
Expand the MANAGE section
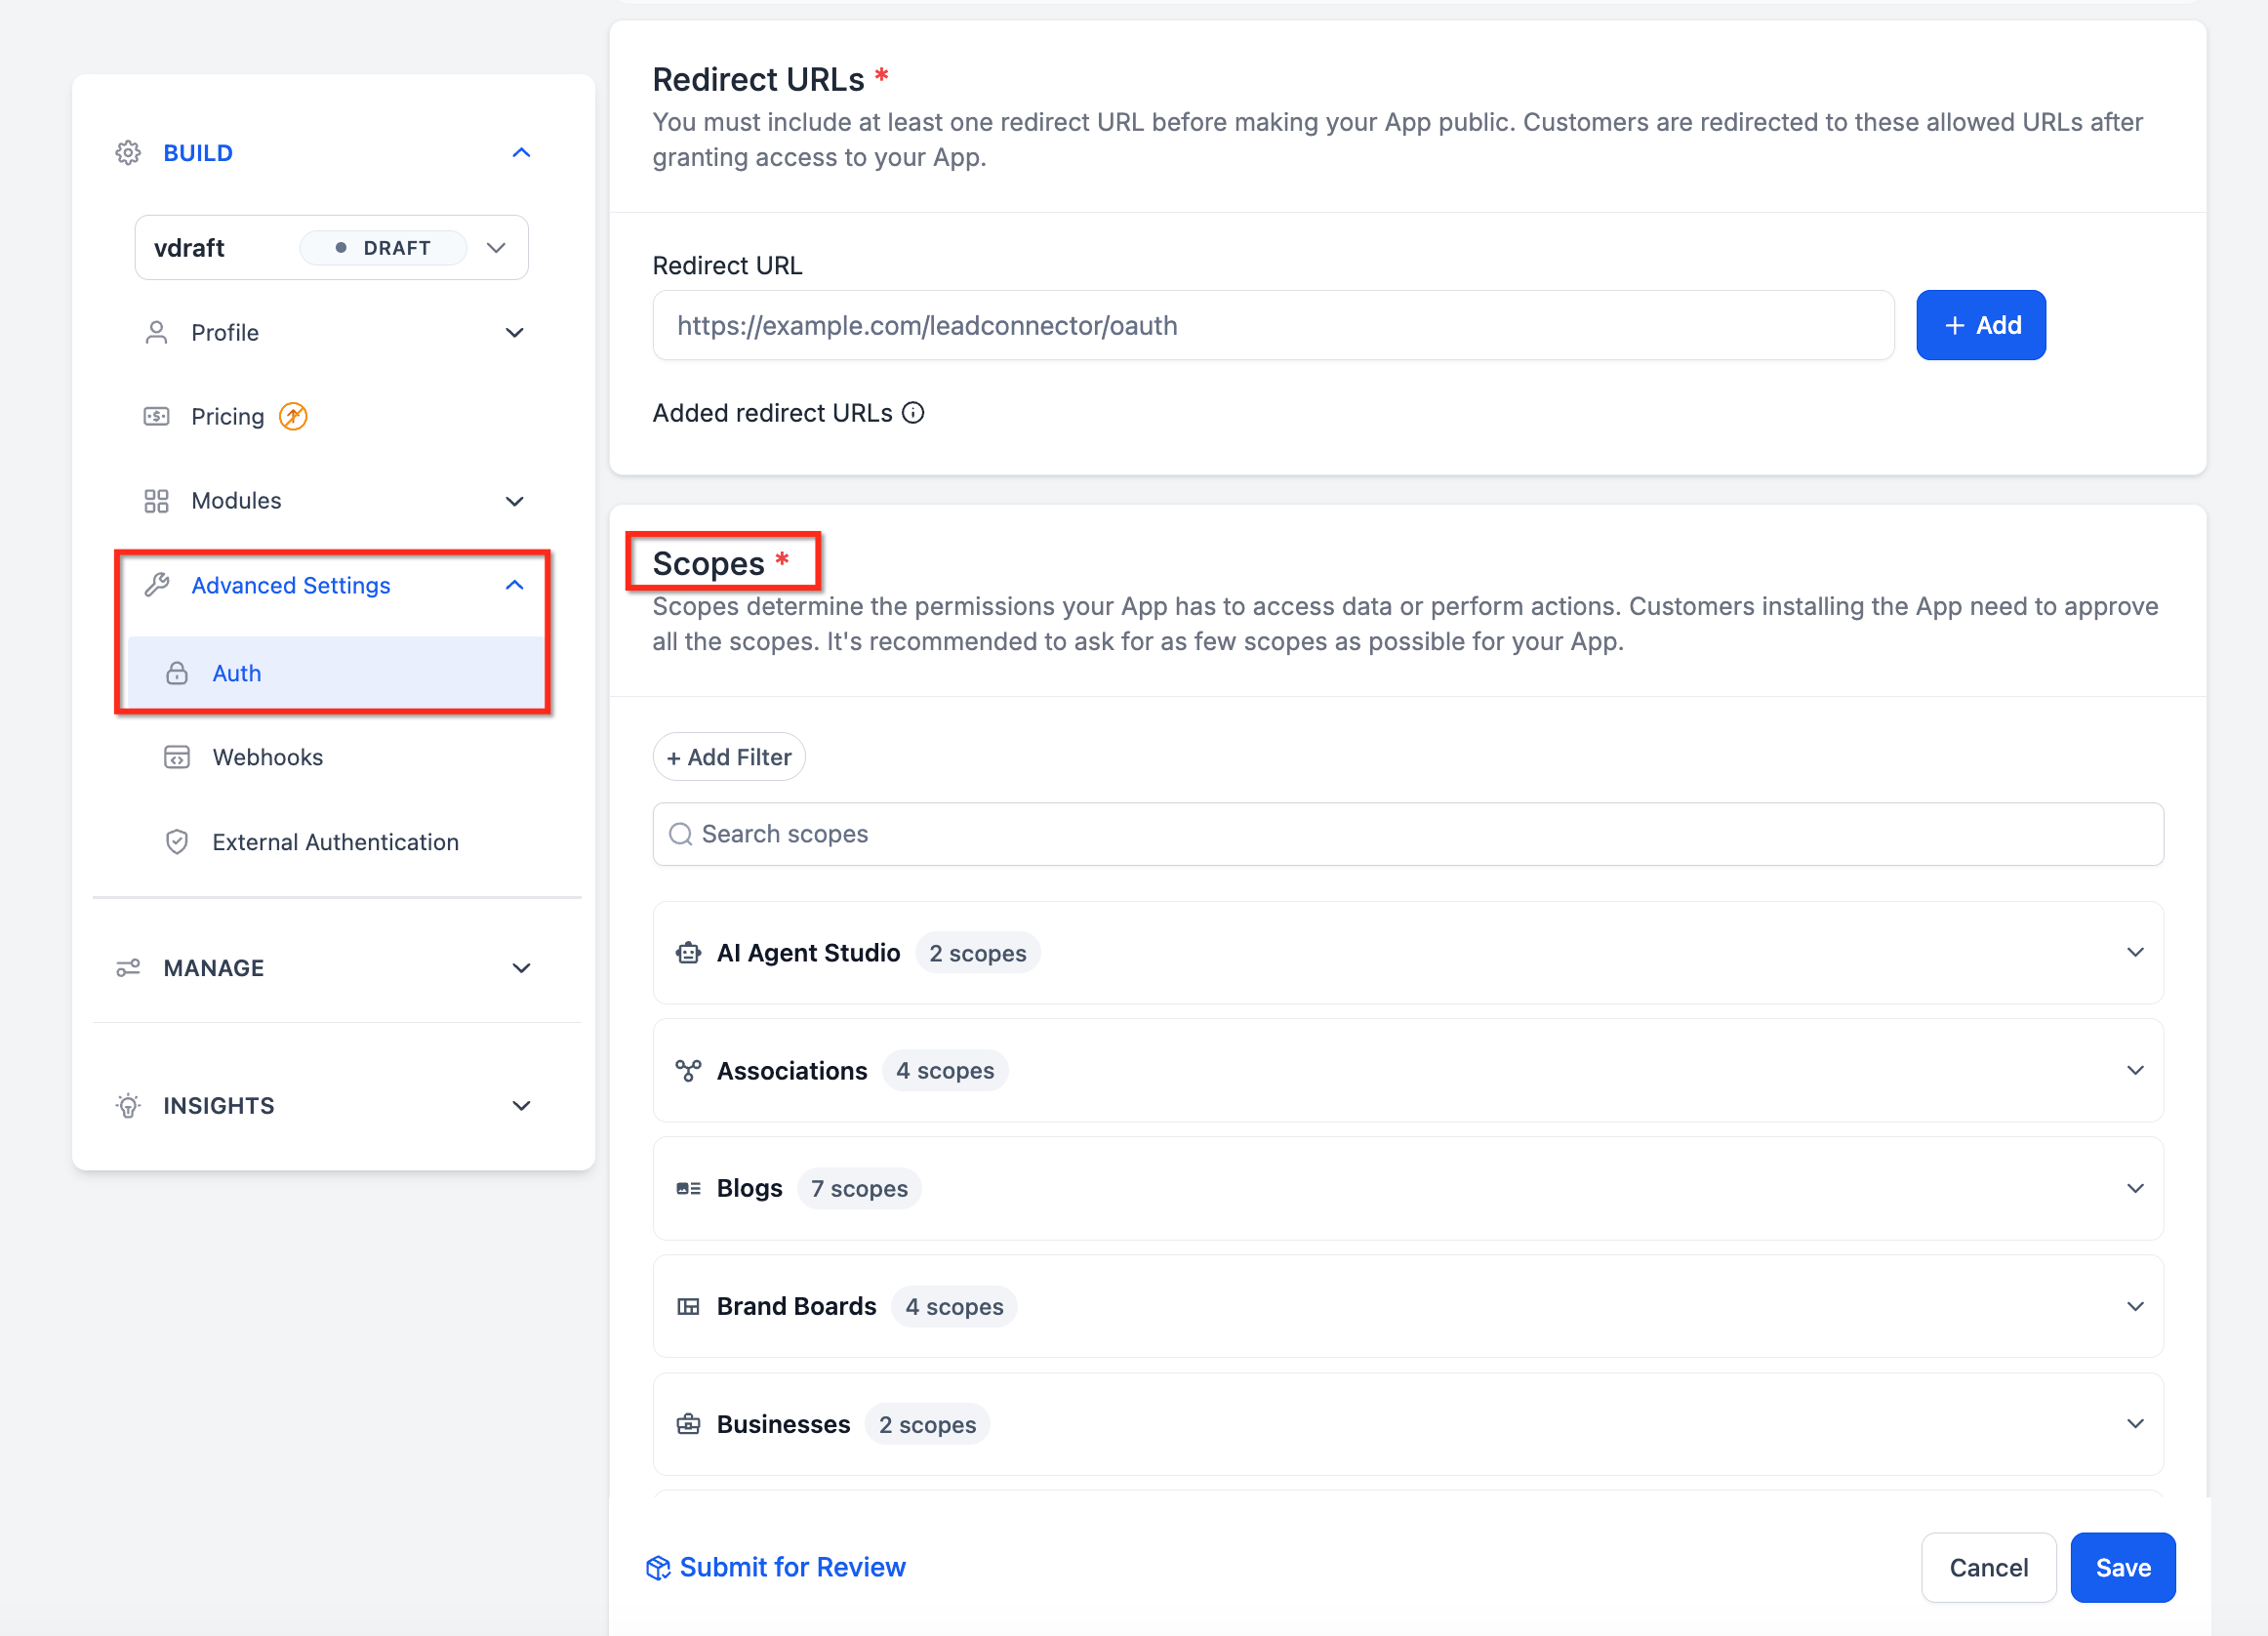(521, 968)
